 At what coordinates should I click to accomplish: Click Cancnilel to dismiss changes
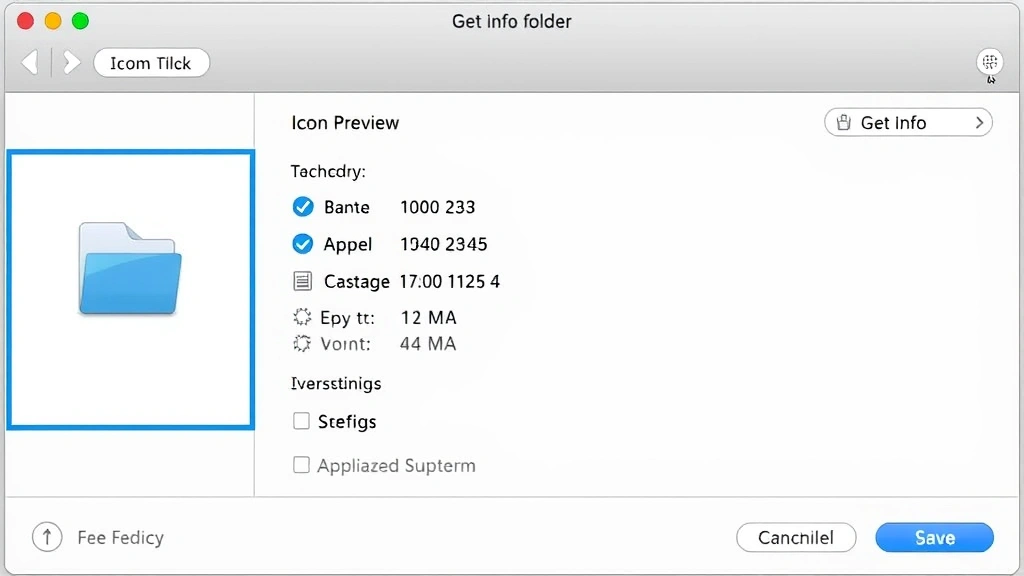tap(796, 537)
